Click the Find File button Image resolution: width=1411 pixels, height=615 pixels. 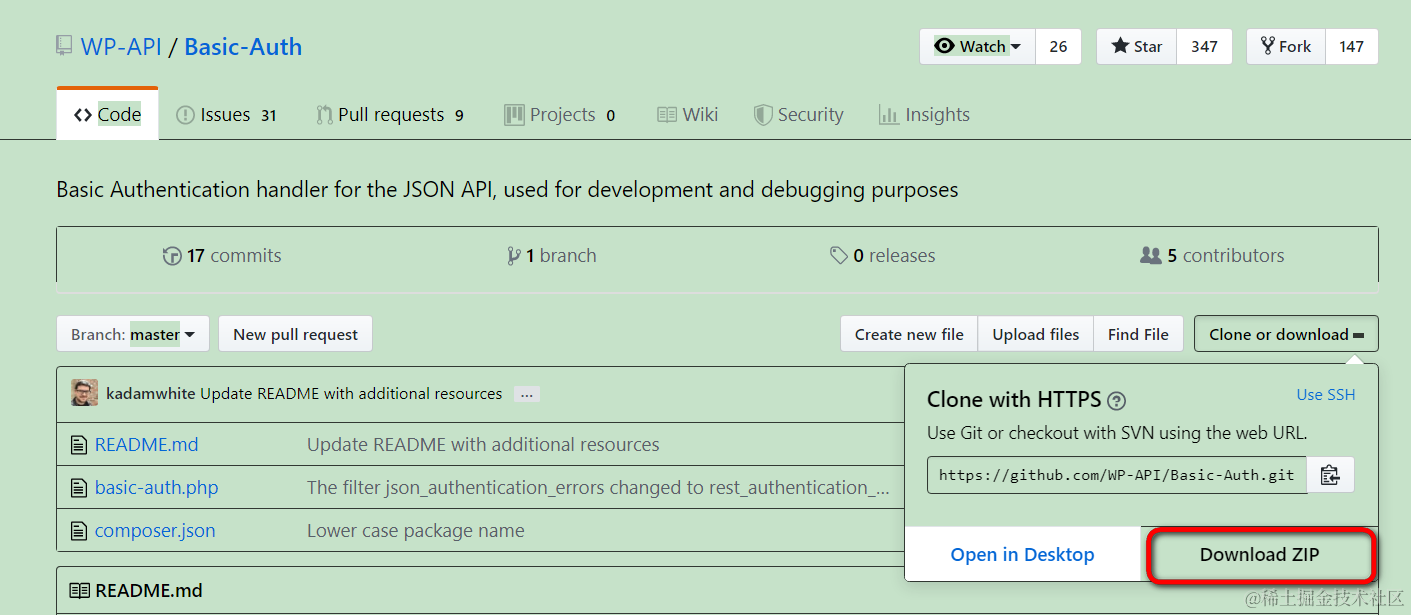tap(1138, 334)
